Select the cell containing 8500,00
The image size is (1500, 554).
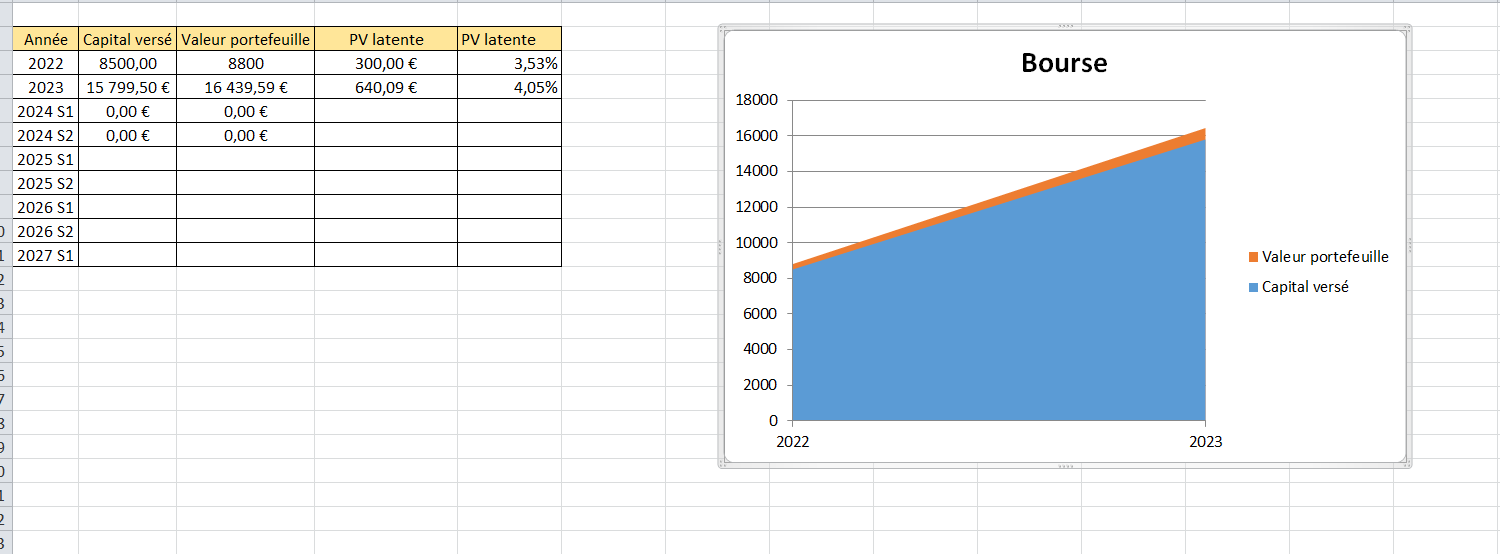[127, 63]
